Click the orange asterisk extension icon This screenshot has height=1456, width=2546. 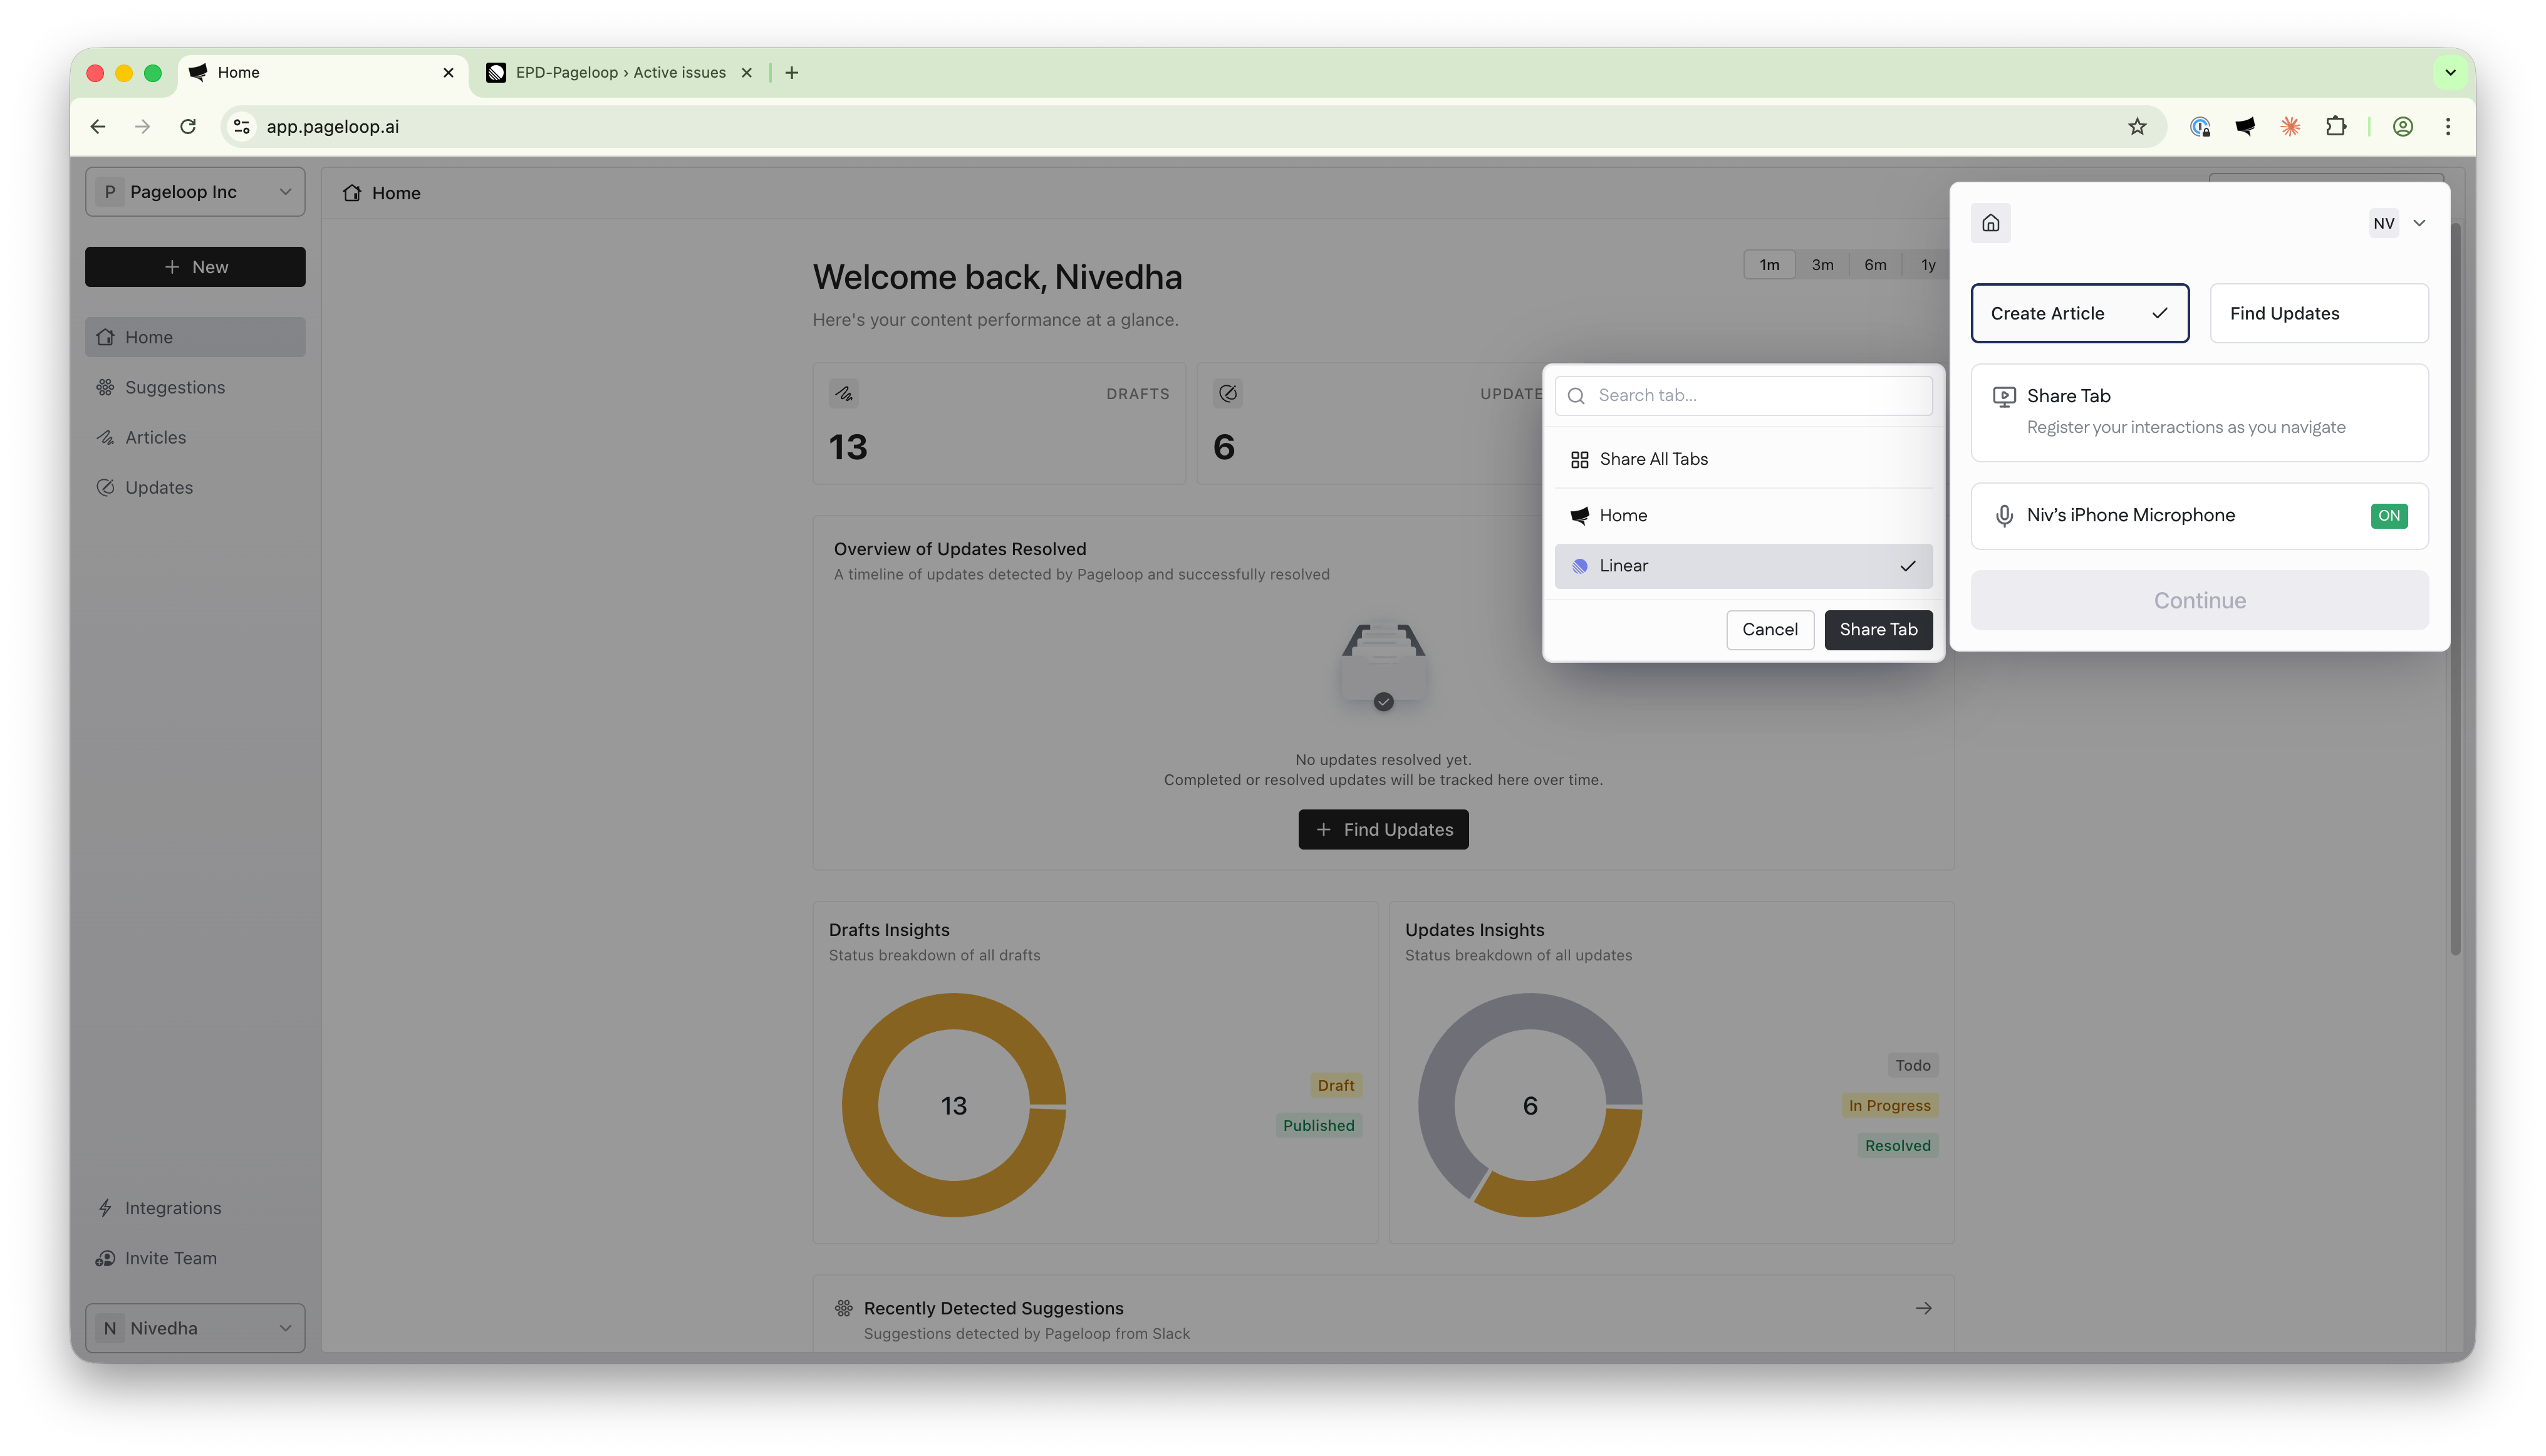pos(2290,126)
